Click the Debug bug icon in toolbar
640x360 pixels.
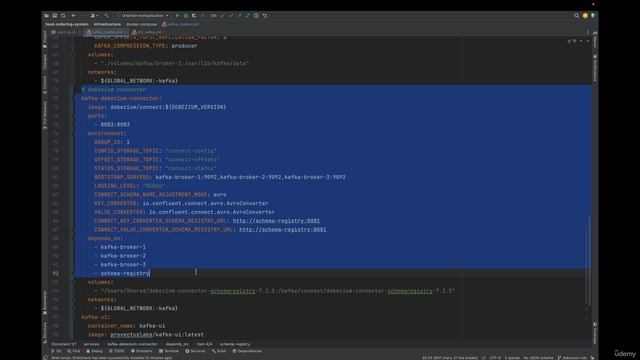(186, 16)
